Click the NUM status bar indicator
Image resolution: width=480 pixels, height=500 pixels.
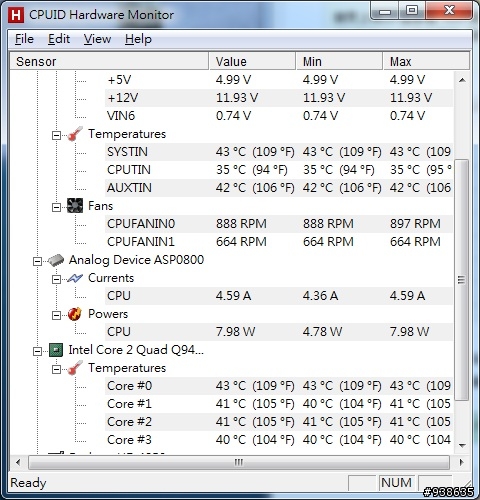click(396, 483)
